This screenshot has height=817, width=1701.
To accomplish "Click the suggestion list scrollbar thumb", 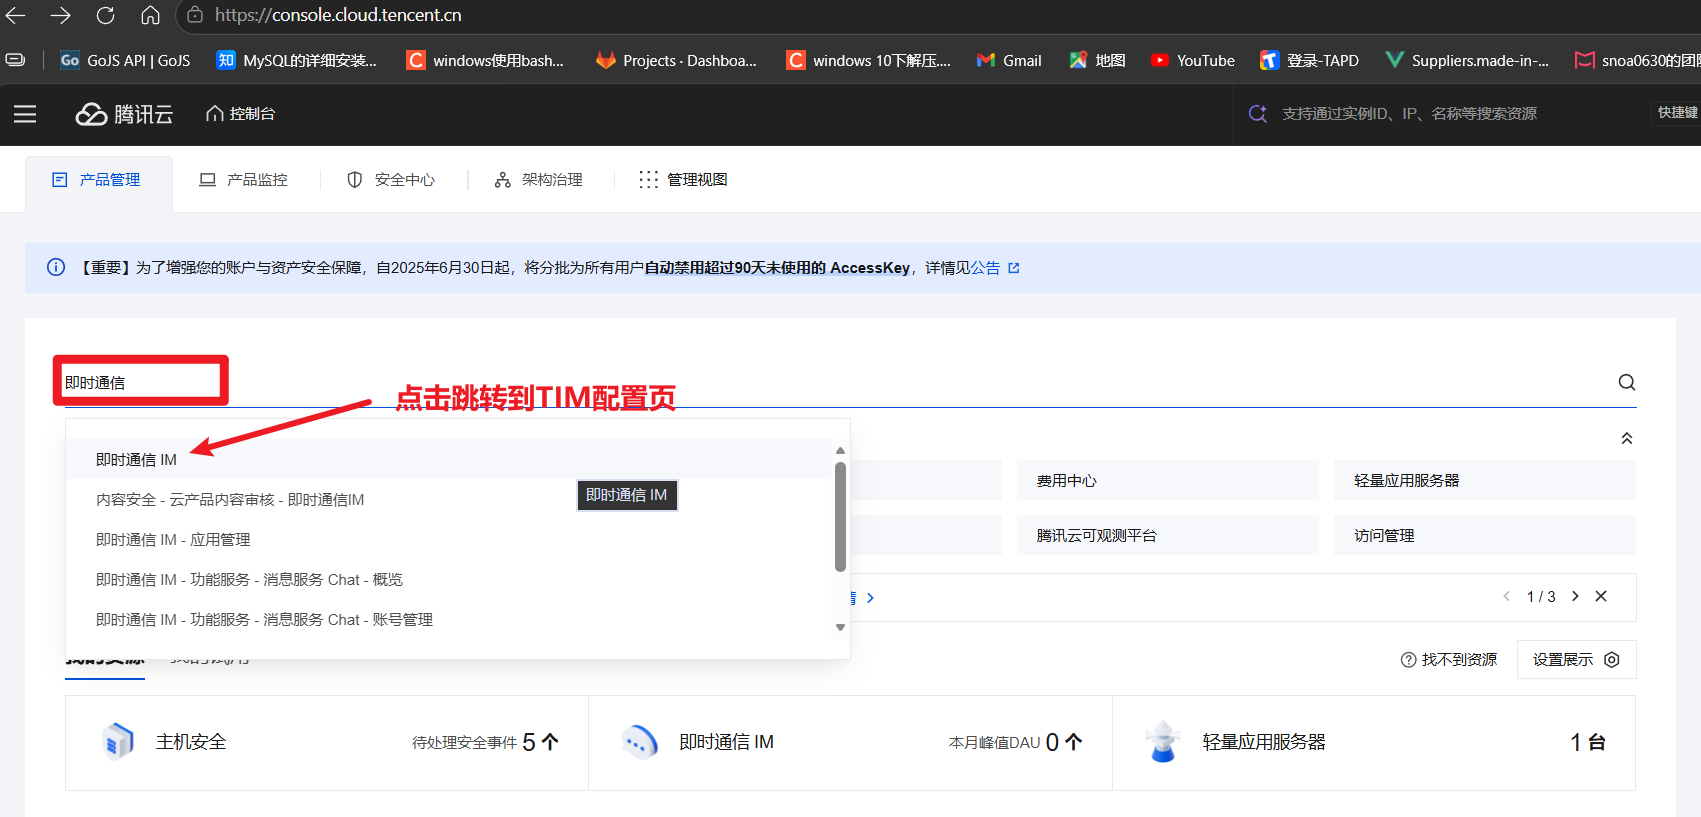I will [x=840, y=516].
